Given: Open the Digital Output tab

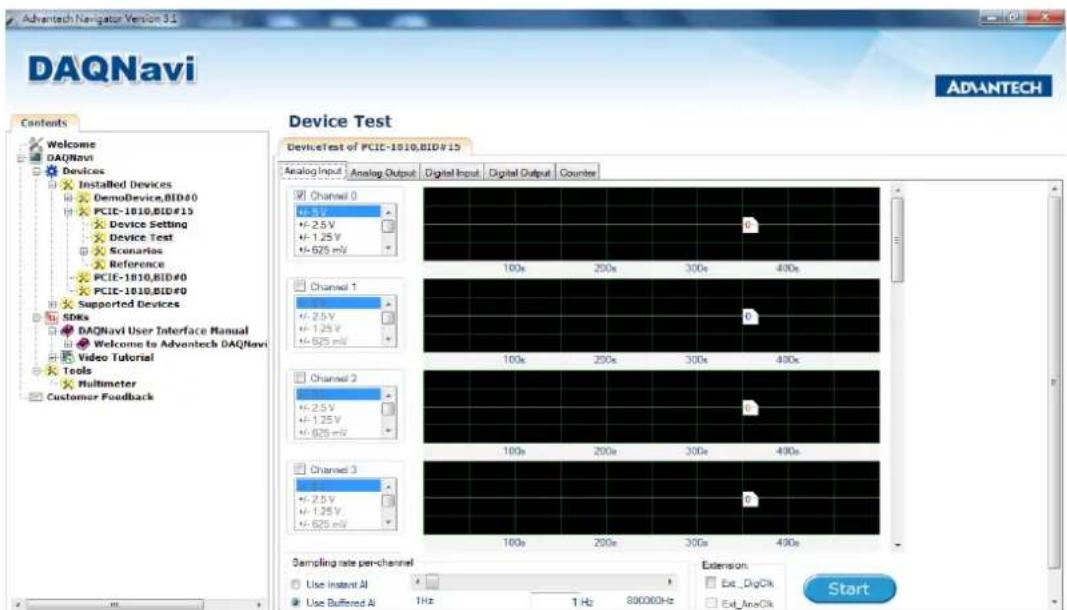Looking at the screenshot, I should tap(520, 173).
